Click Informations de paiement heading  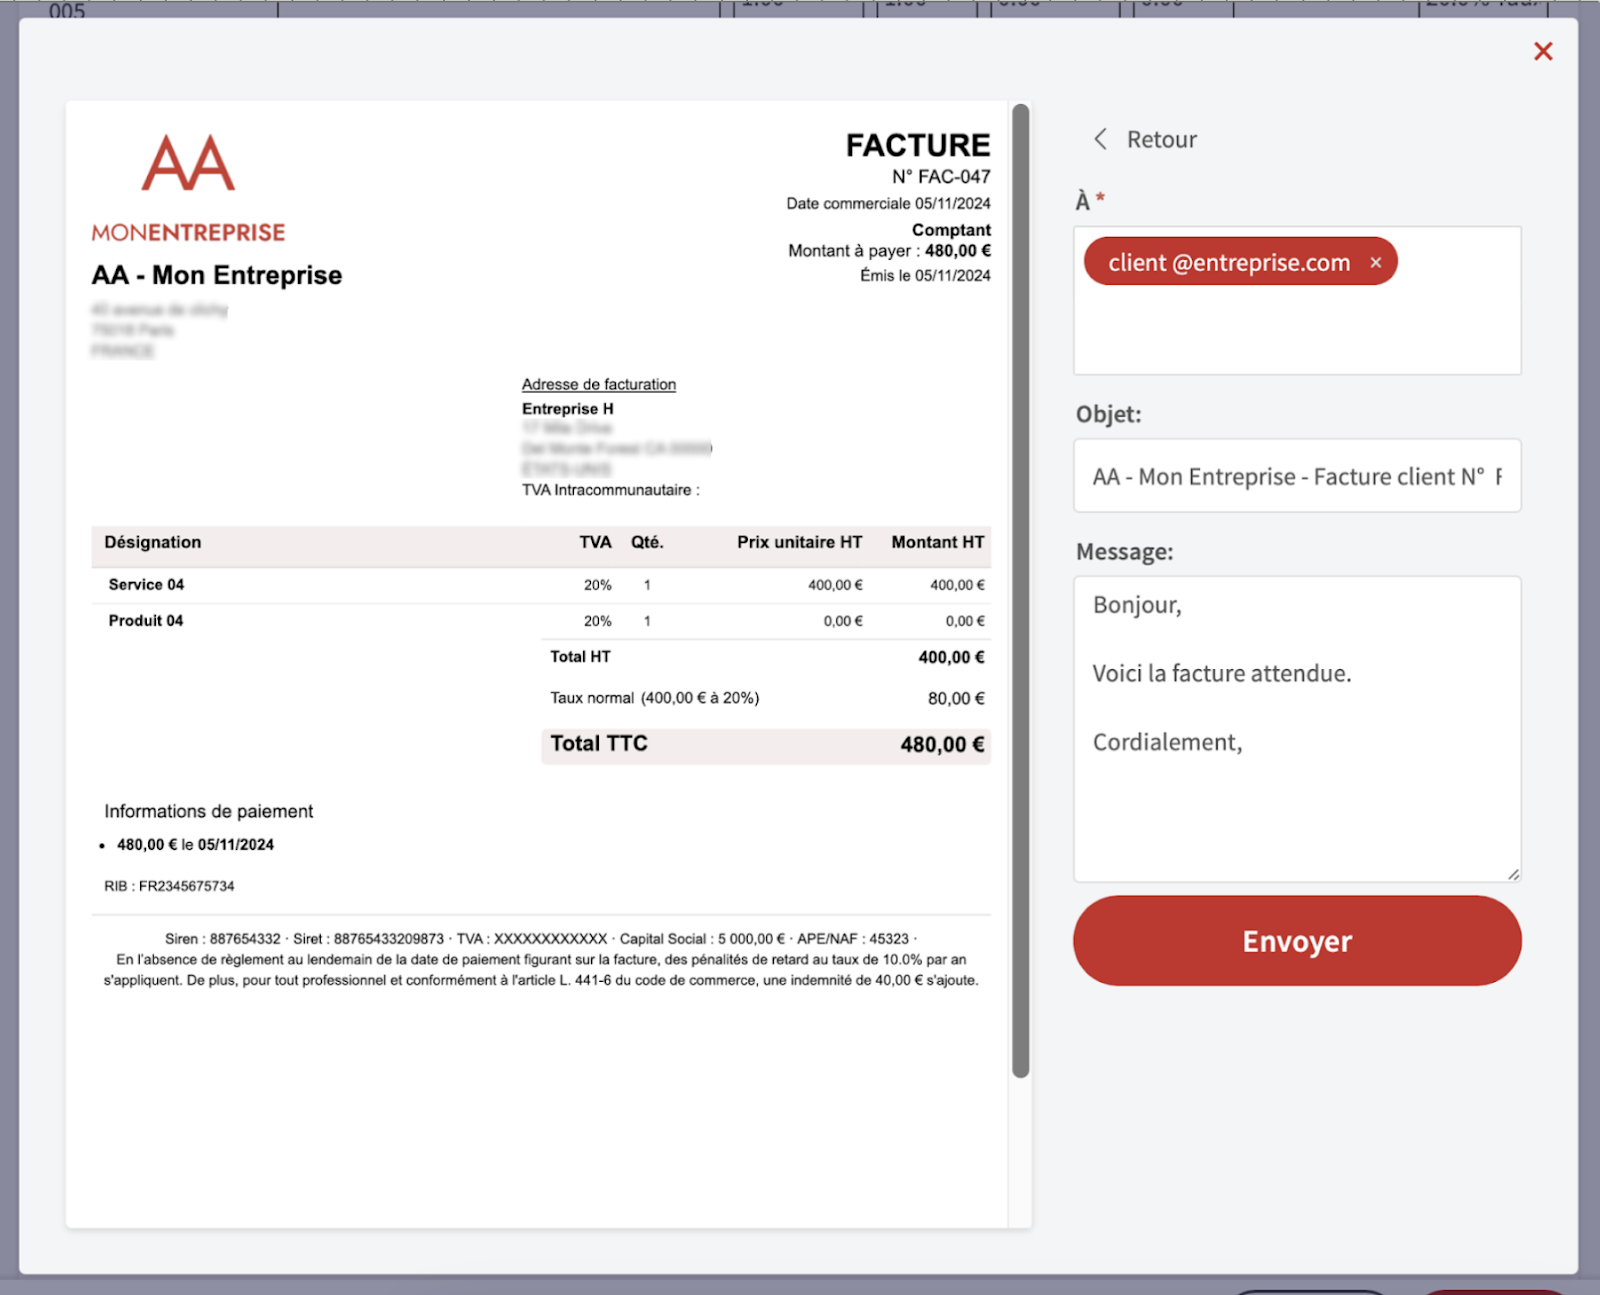[208, 811]
